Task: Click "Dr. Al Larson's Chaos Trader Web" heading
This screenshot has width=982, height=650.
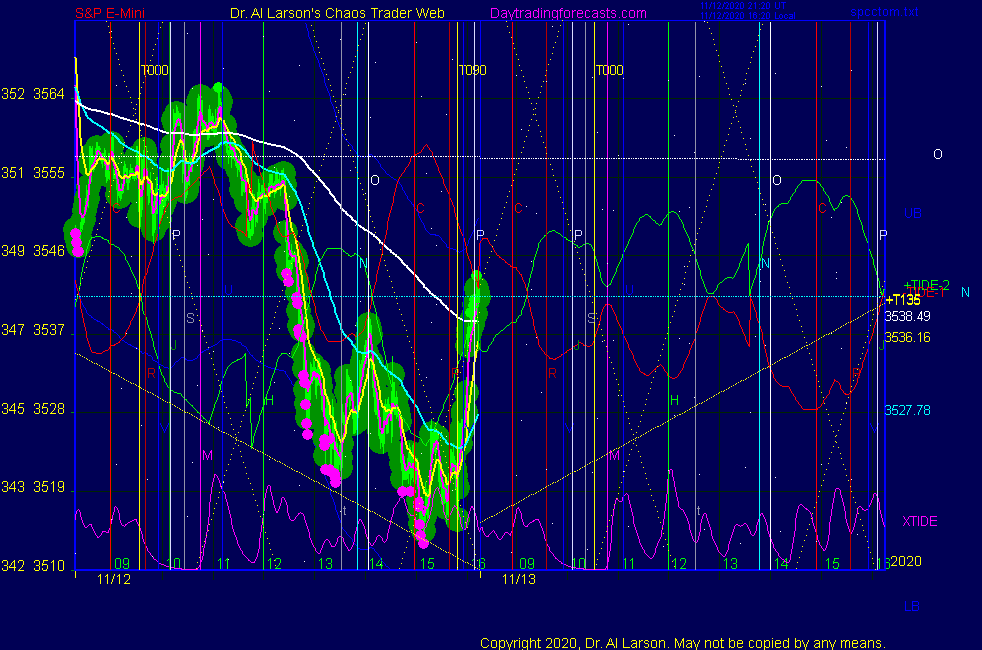Action: point(337,13)
